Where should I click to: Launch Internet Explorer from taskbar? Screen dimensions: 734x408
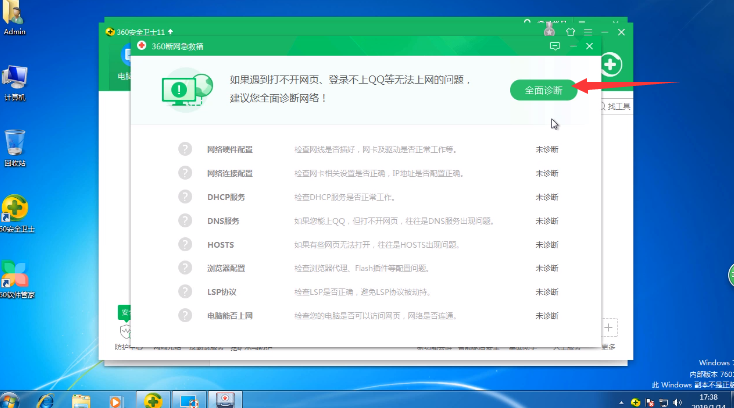[46, 399]
